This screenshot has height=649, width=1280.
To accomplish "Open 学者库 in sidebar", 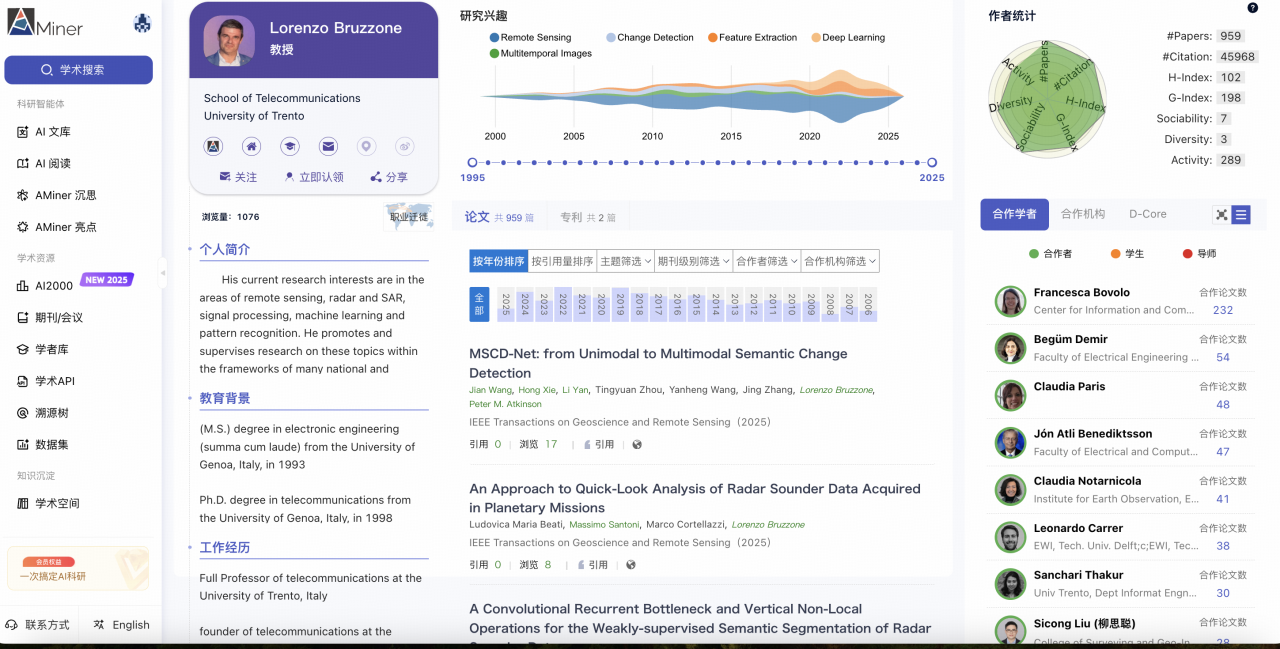I will click(43, 350).
